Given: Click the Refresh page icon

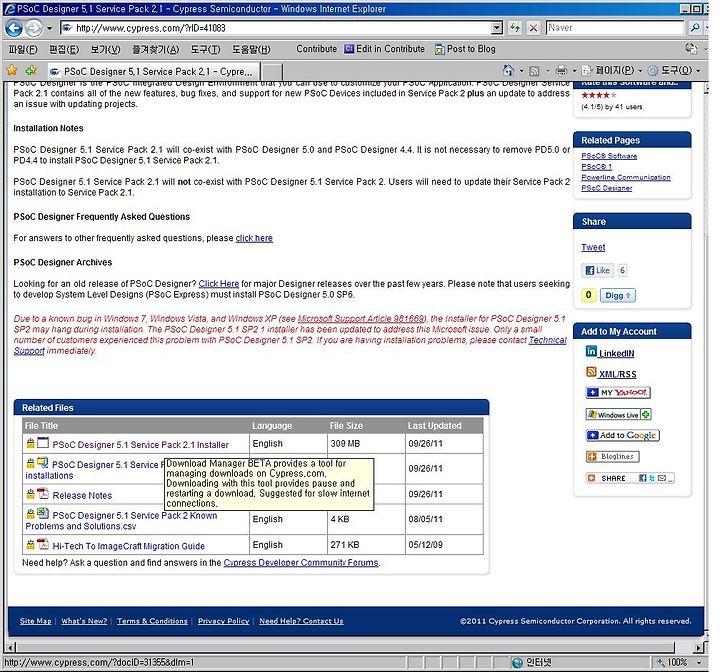Looking at the screenshot, I should (x=515, y=28).
